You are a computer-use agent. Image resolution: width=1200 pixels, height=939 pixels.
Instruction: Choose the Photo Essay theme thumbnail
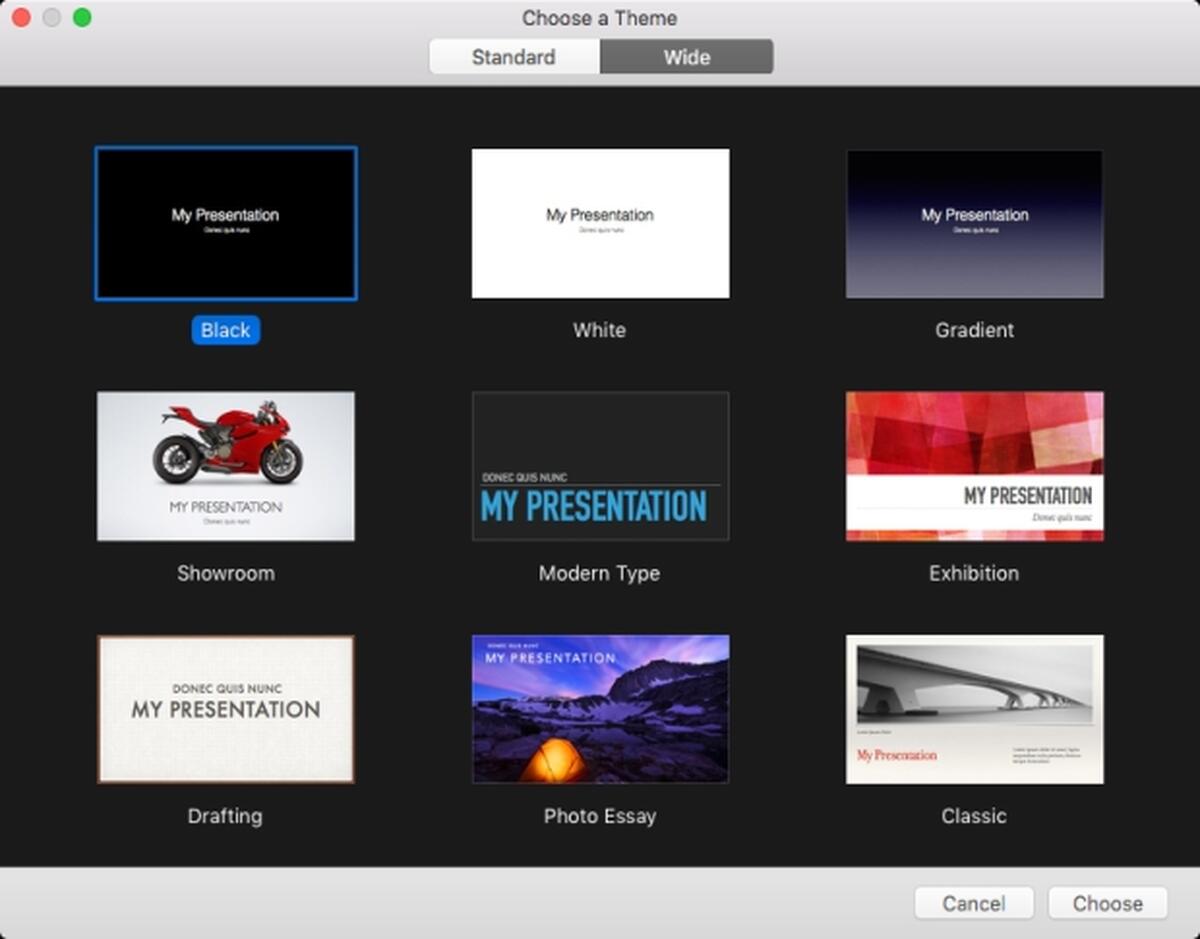600,709
